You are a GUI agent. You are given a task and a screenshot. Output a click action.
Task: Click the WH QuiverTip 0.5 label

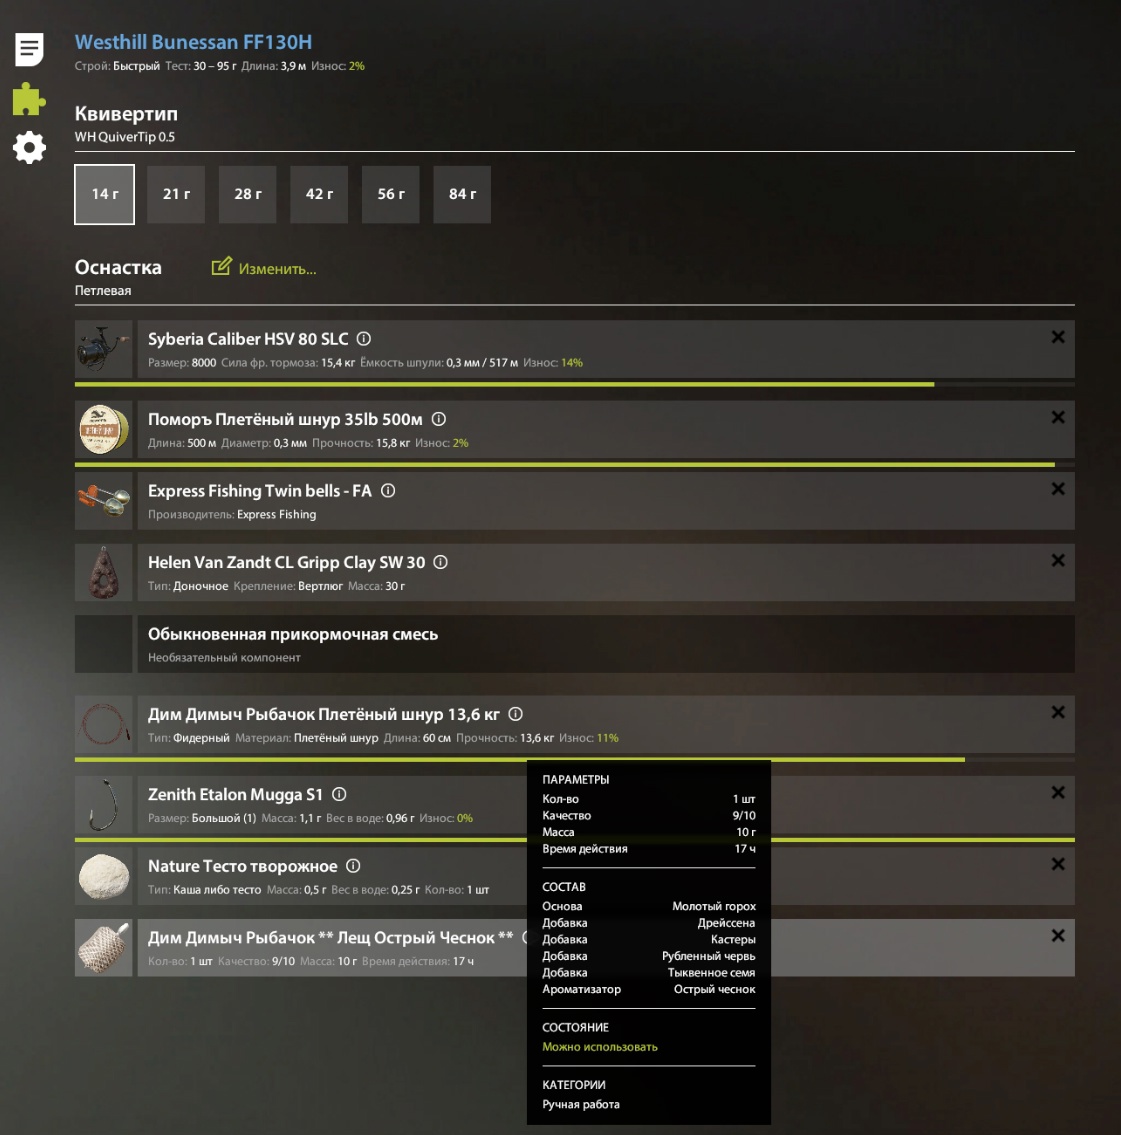124,137
